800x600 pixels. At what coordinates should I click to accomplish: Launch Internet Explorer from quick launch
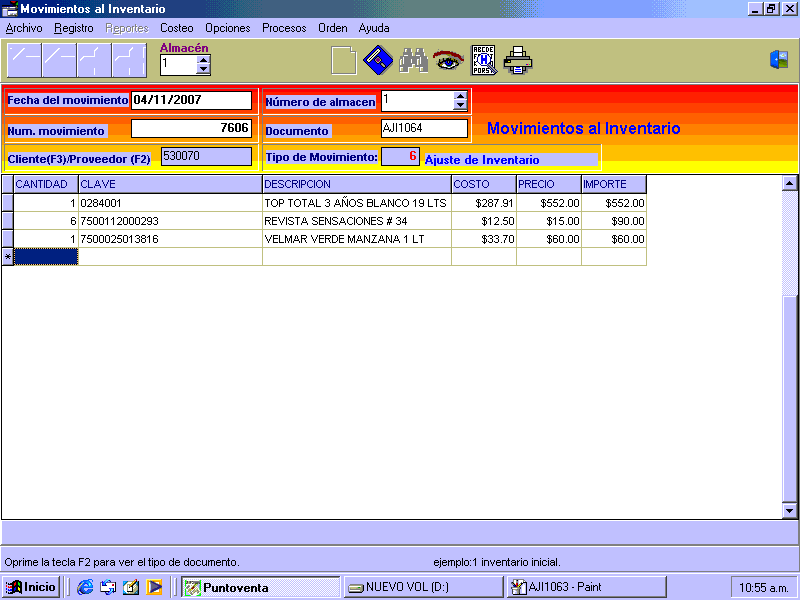click(85, 587)
